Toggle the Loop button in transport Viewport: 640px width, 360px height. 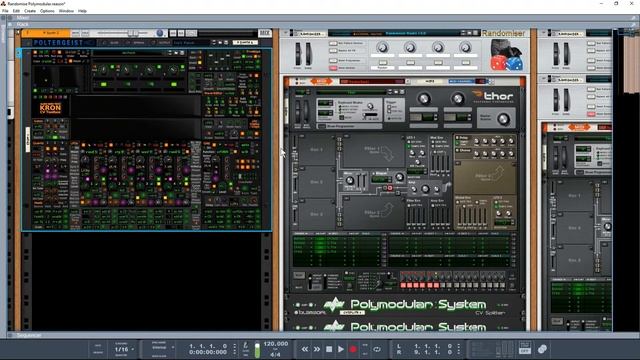(377, 349)
